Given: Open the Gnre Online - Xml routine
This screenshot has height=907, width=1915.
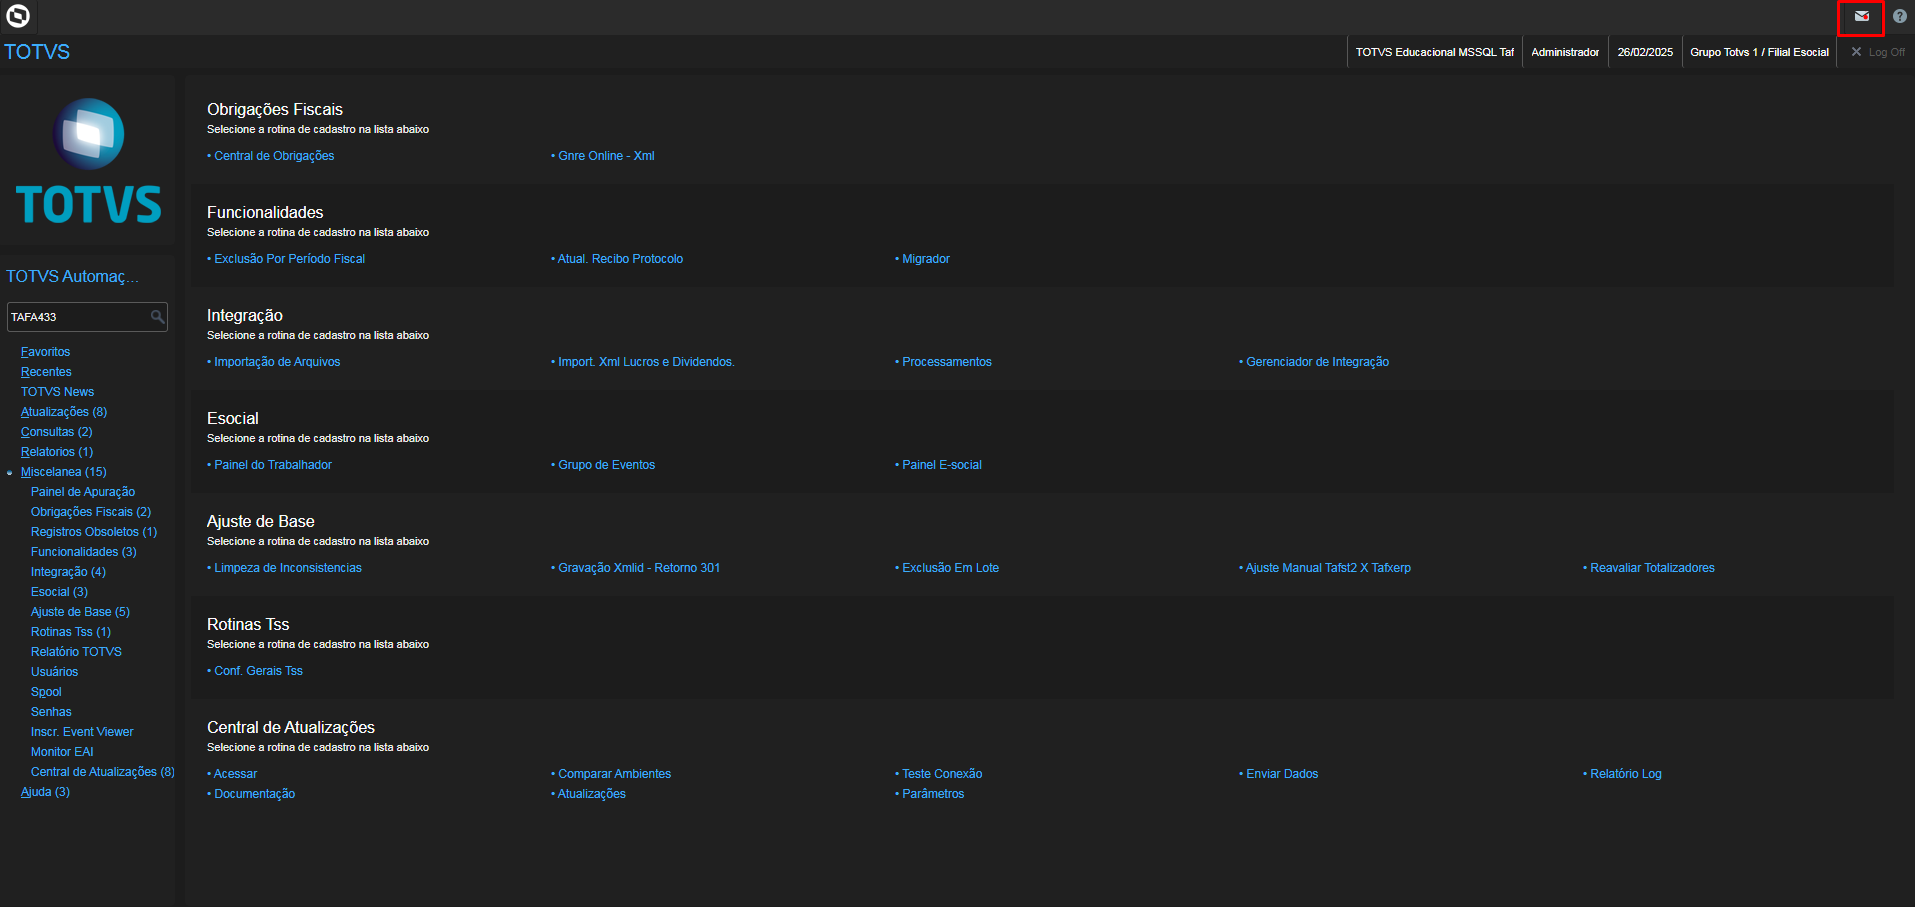Looking at the screenshot, I should coord(606,156).
